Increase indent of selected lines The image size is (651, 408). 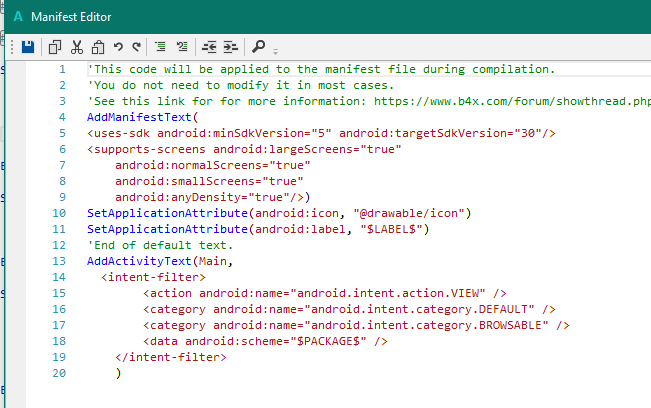coord(230,47)
